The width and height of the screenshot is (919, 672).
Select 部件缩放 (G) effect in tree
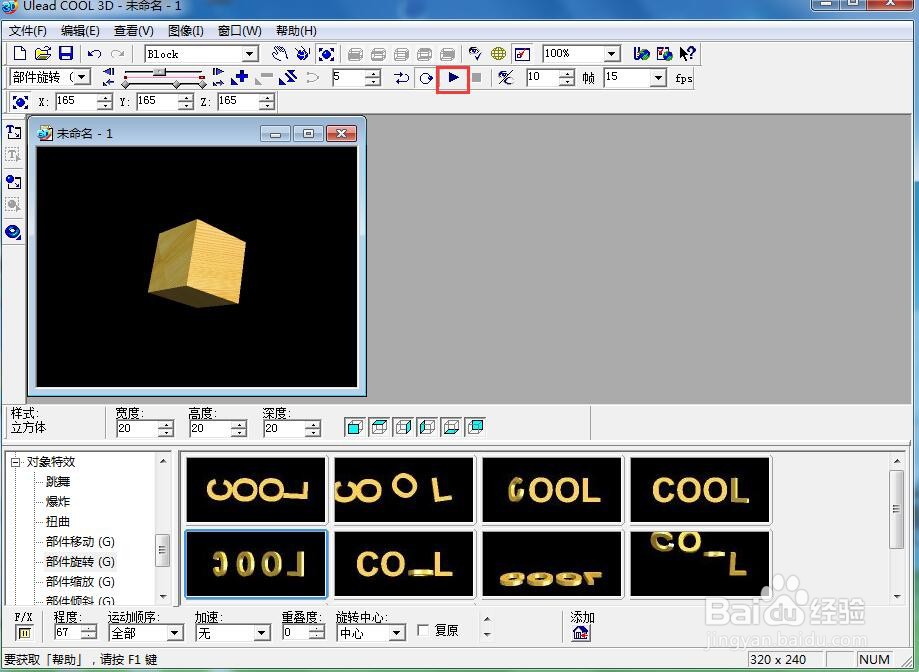80,582
